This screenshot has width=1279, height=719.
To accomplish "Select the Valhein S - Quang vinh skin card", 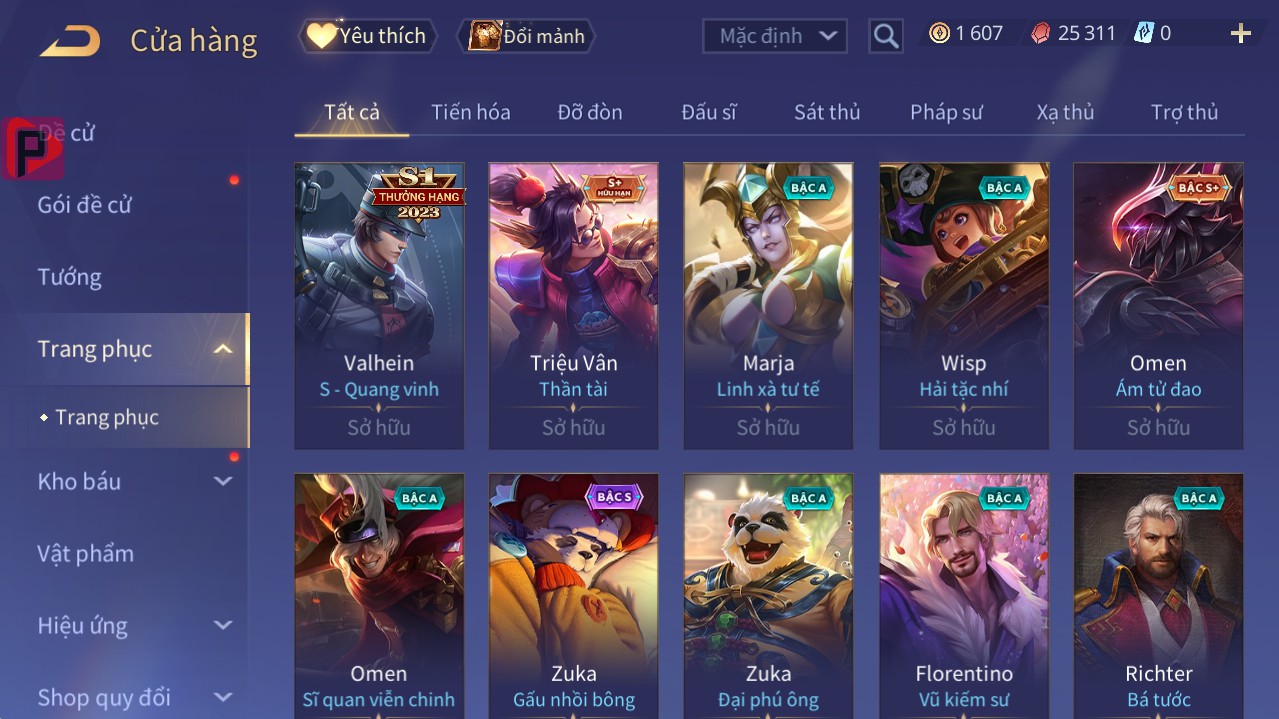I will [x=379, y=306].
